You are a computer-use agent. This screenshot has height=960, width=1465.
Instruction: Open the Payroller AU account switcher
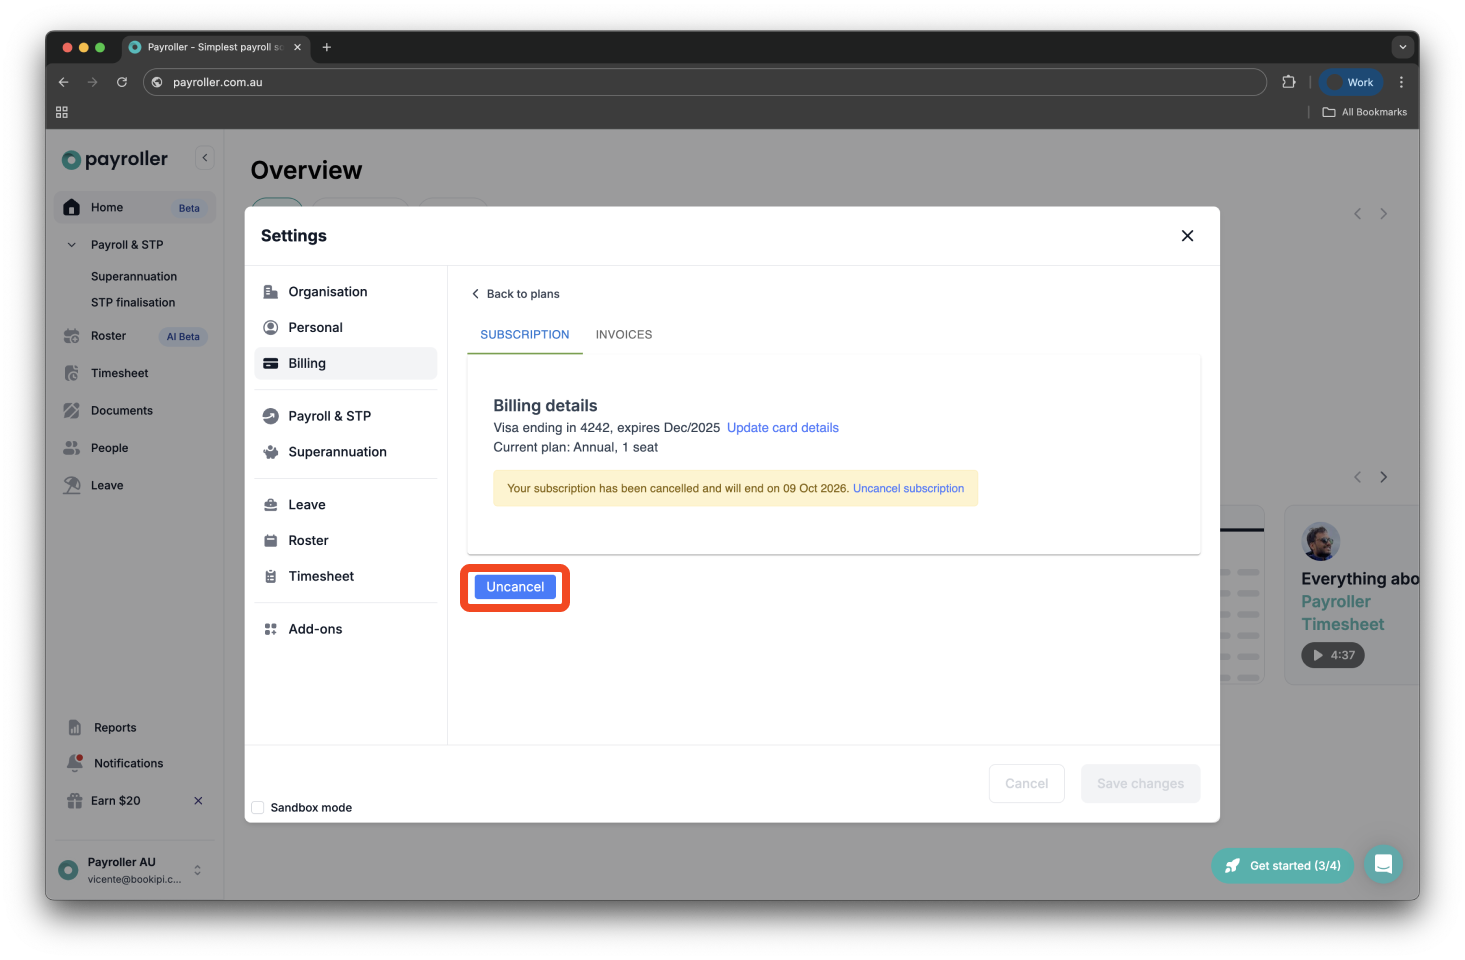pyautogui.click(x=133, y=870)
